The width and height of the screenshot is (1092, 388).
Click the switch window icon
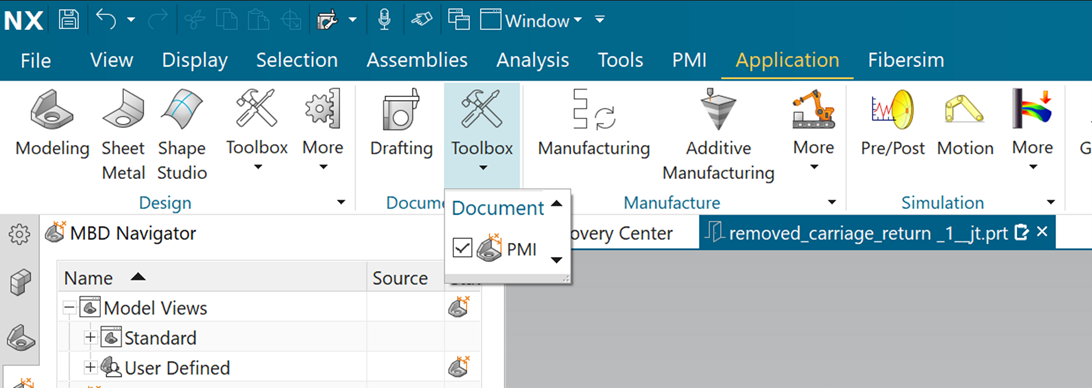point(459,20)
